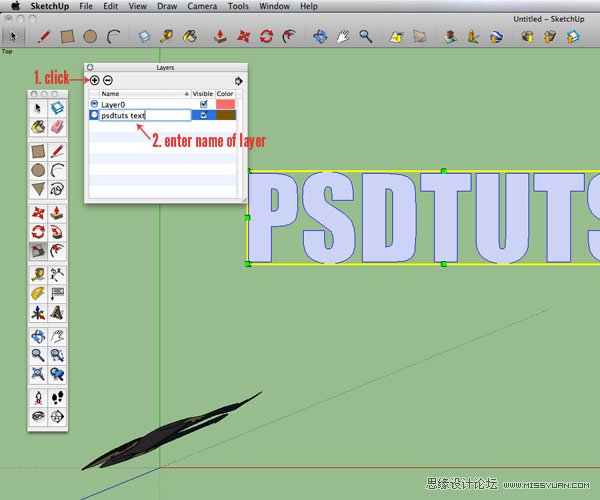Select Tape Measure tool in top toolbar
The width and height of the screenshot is (600, 500).
coord(167,37)
